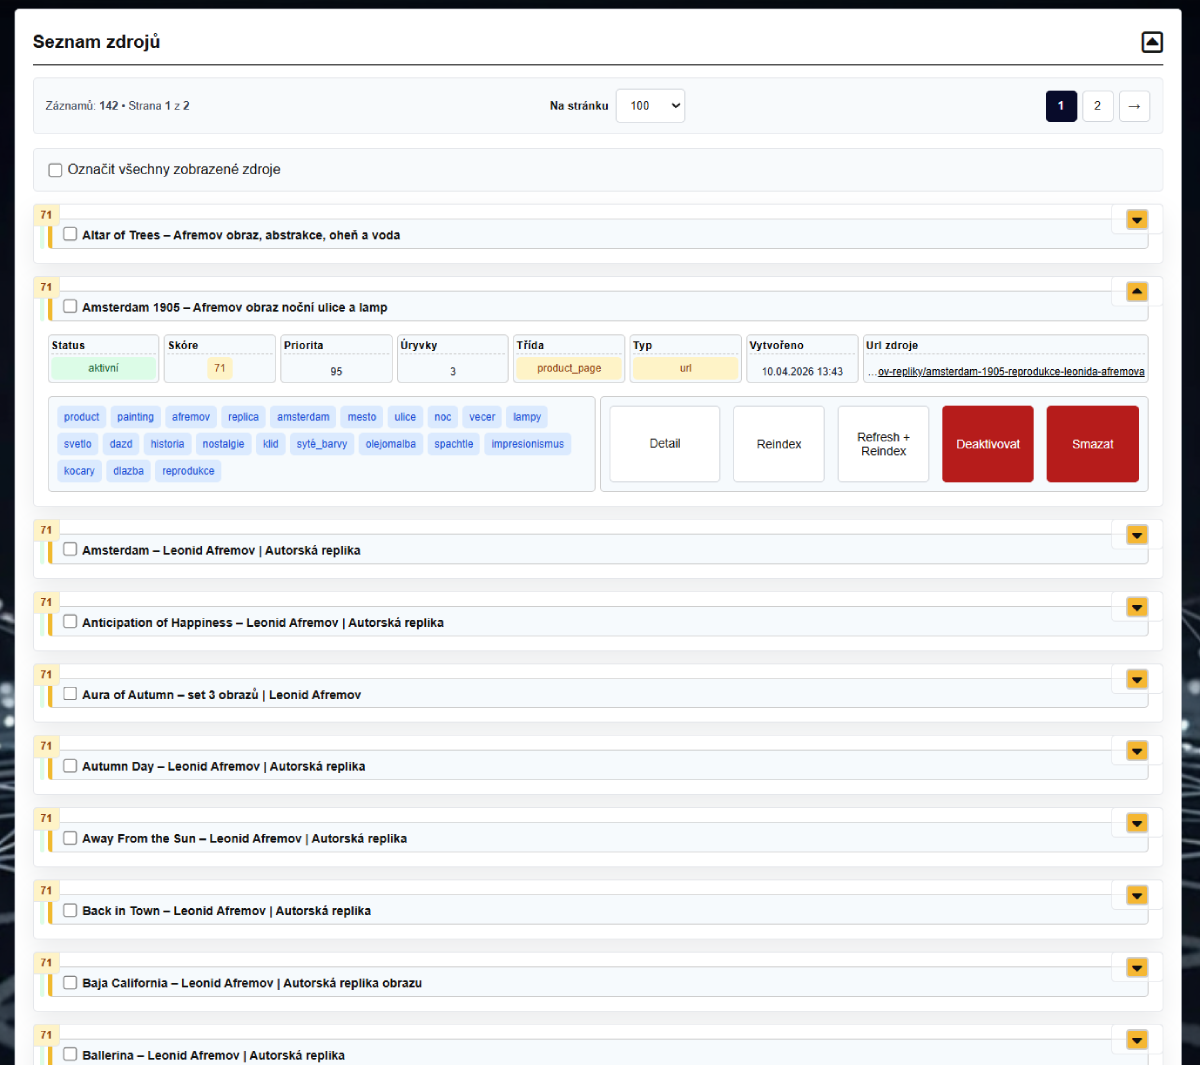Image resolution: width=1200 pixels, height=1065 pixels.
Task: Open the amsterdam-1905 source URL link
Action: (x=1010, y=372)
